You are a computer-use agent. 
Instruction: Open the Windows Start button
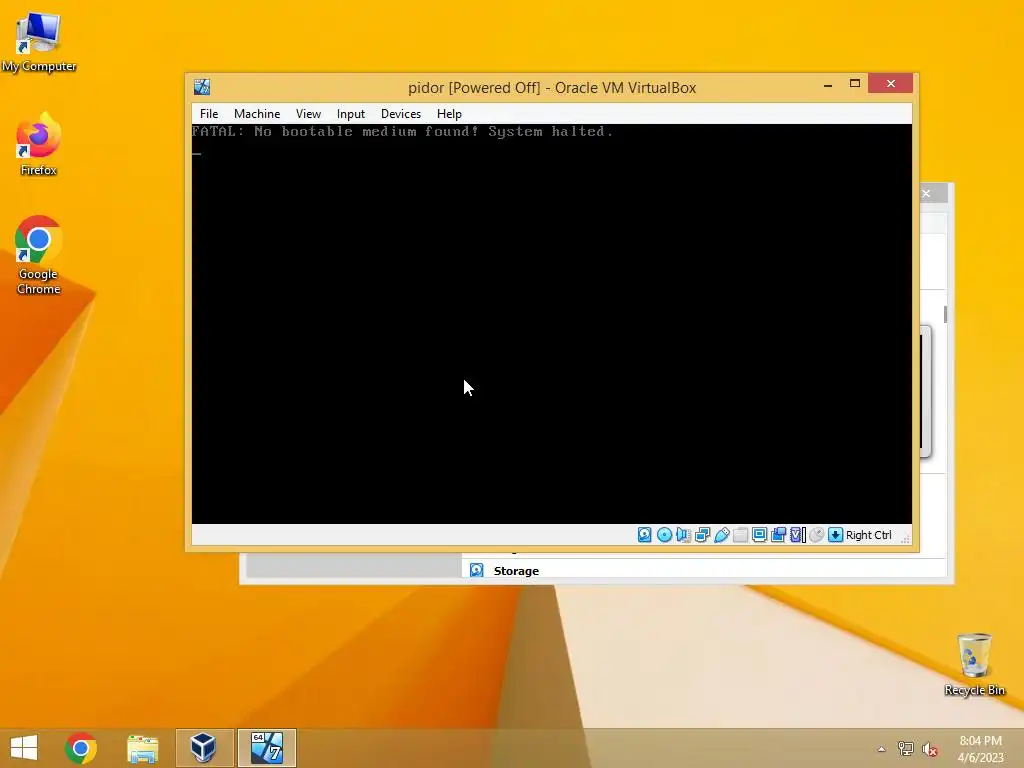tap(24, 748)
